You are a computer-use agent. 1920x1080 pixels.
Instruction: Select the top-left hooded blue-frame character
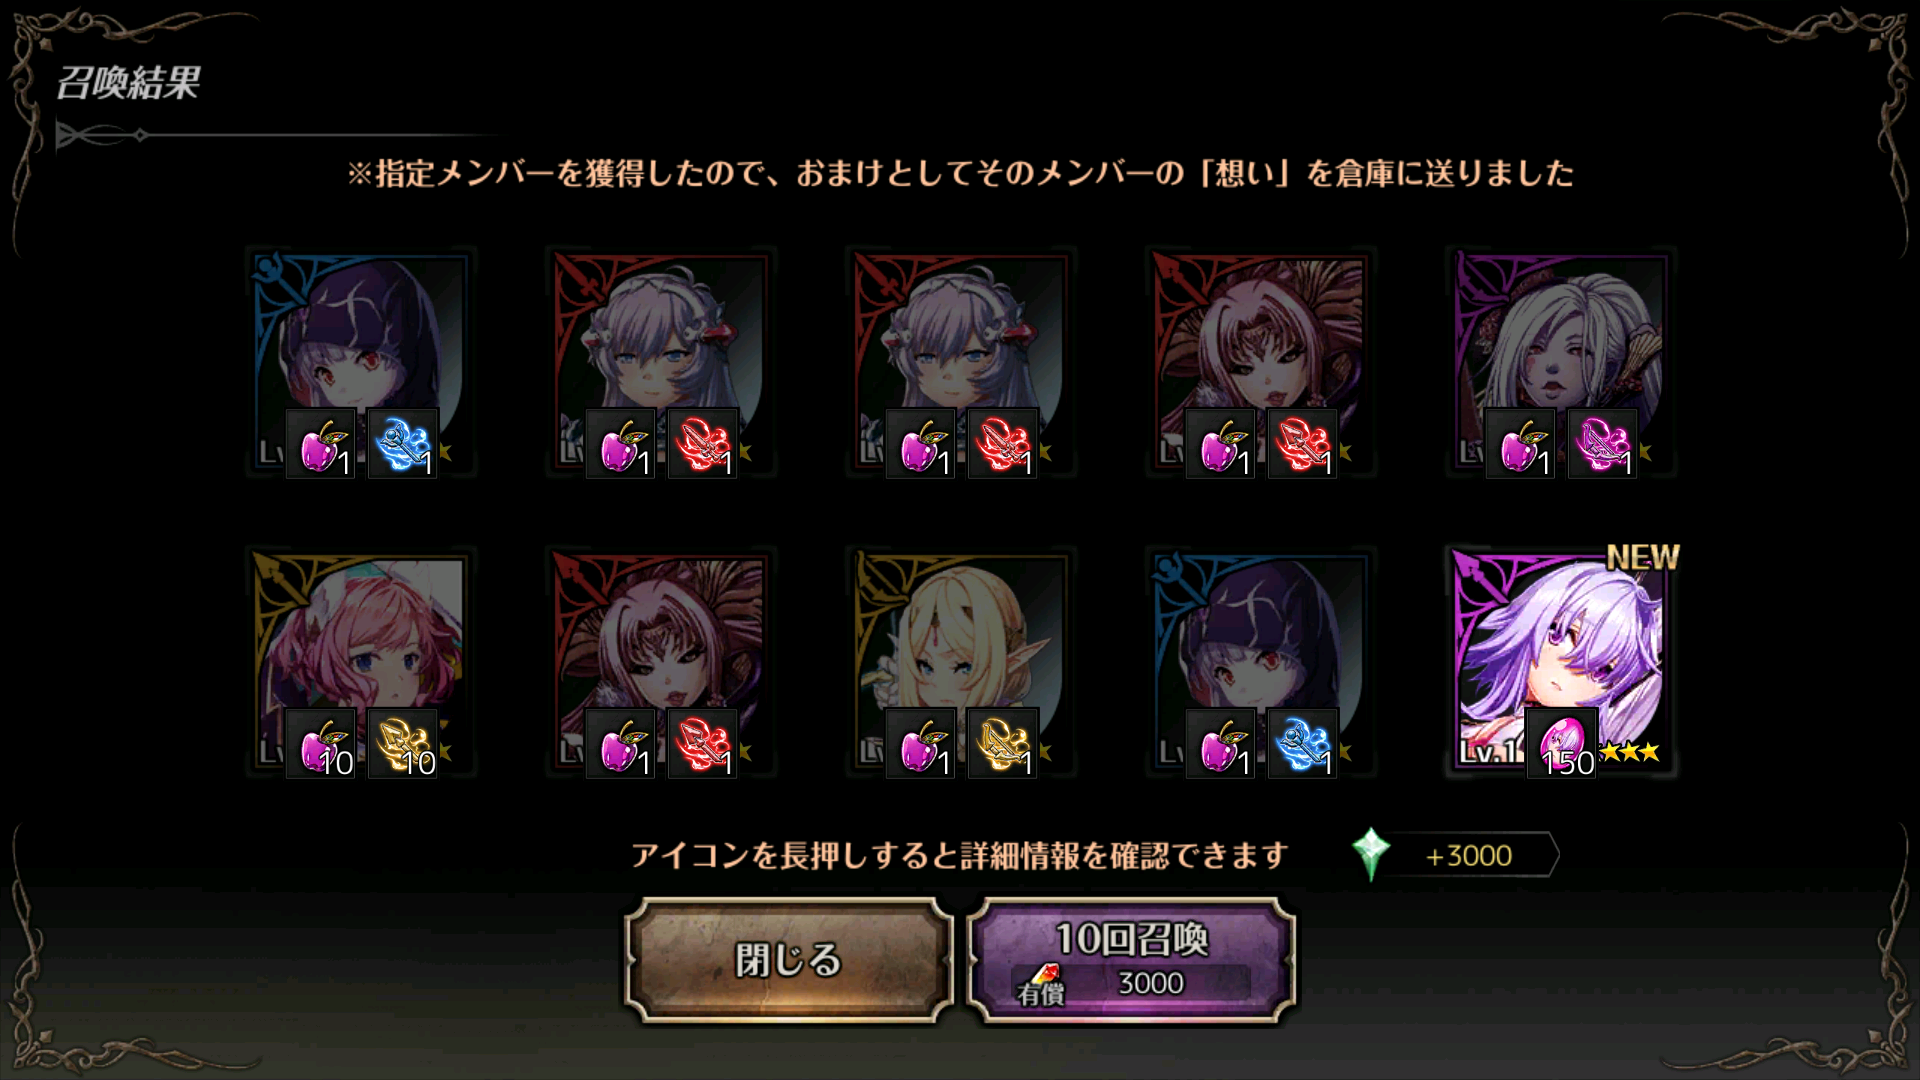361,362
